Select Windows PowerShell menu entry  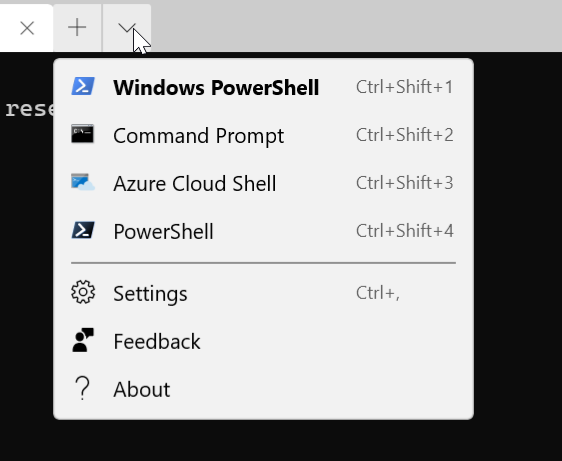click(x=263, y=87)
